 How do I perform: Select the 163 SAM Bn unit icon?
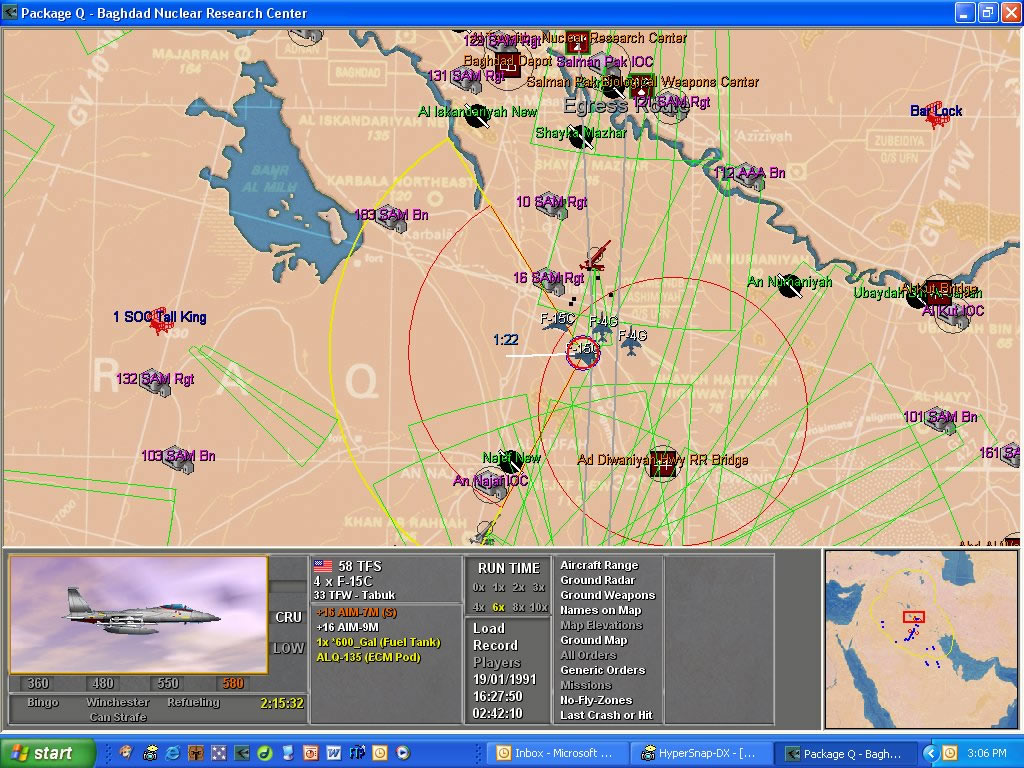pyautogui.click(x=393, y=222)
